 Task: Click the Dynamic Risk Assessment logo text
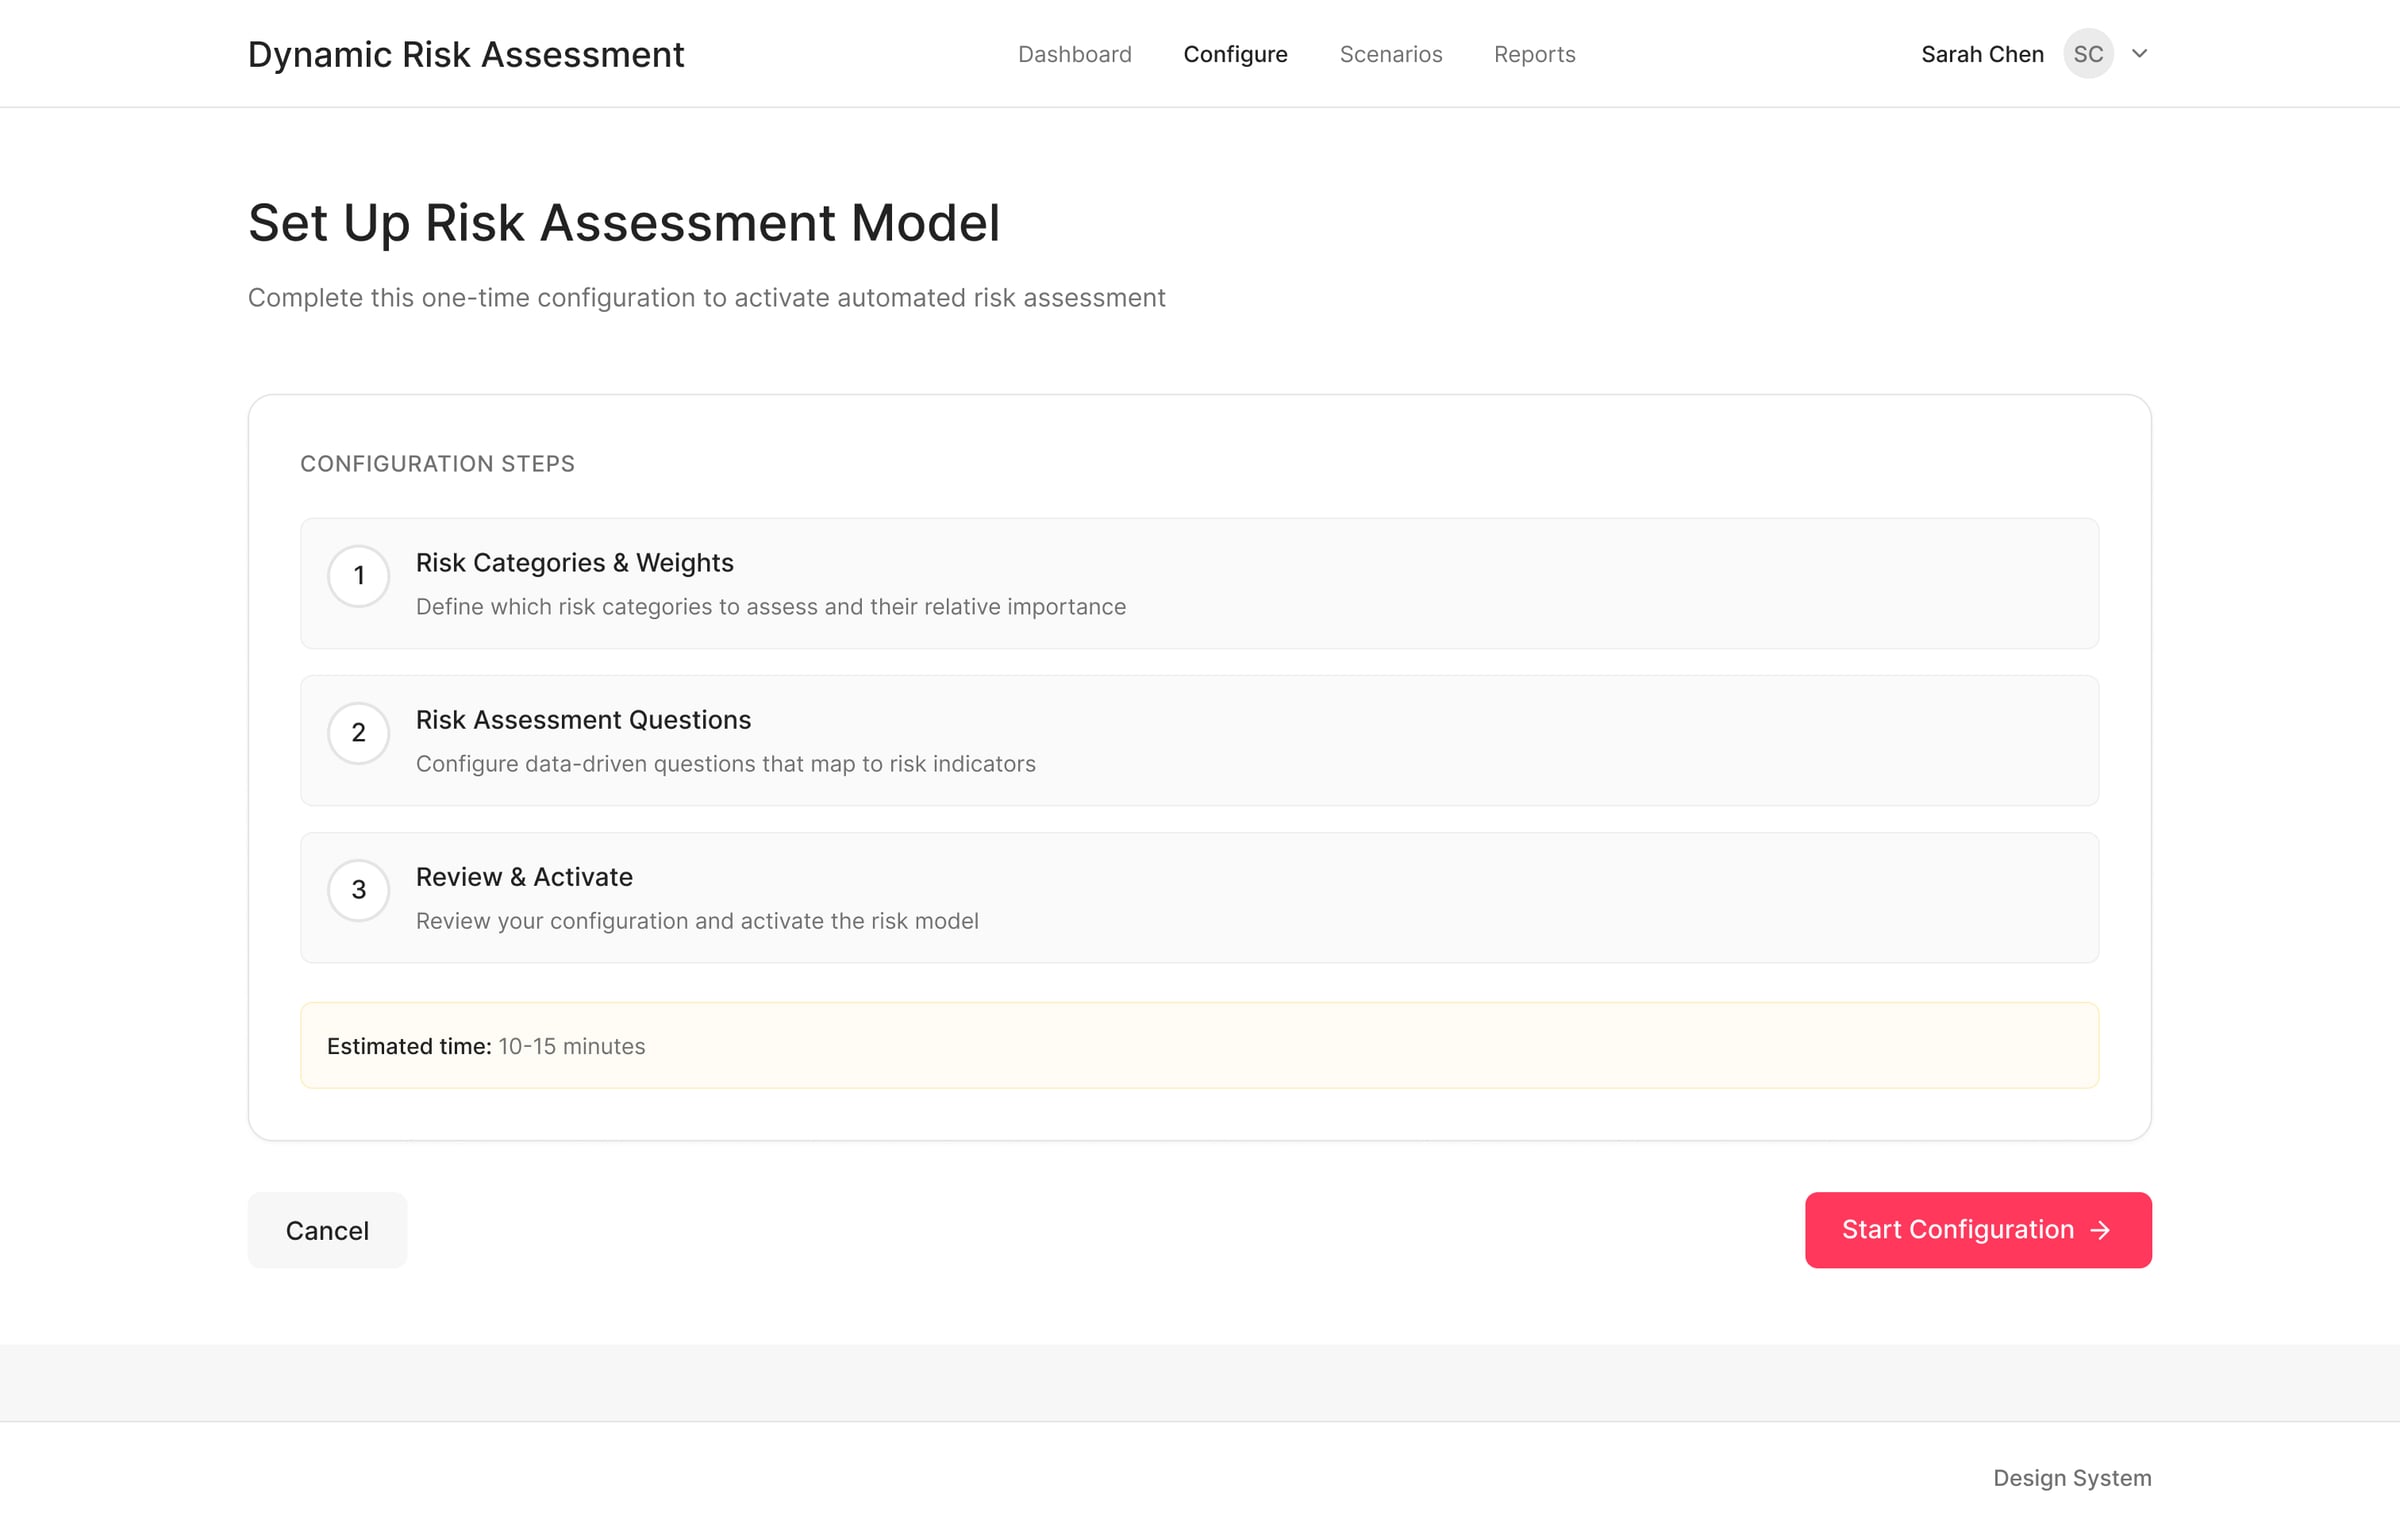[x=466, y=54]
